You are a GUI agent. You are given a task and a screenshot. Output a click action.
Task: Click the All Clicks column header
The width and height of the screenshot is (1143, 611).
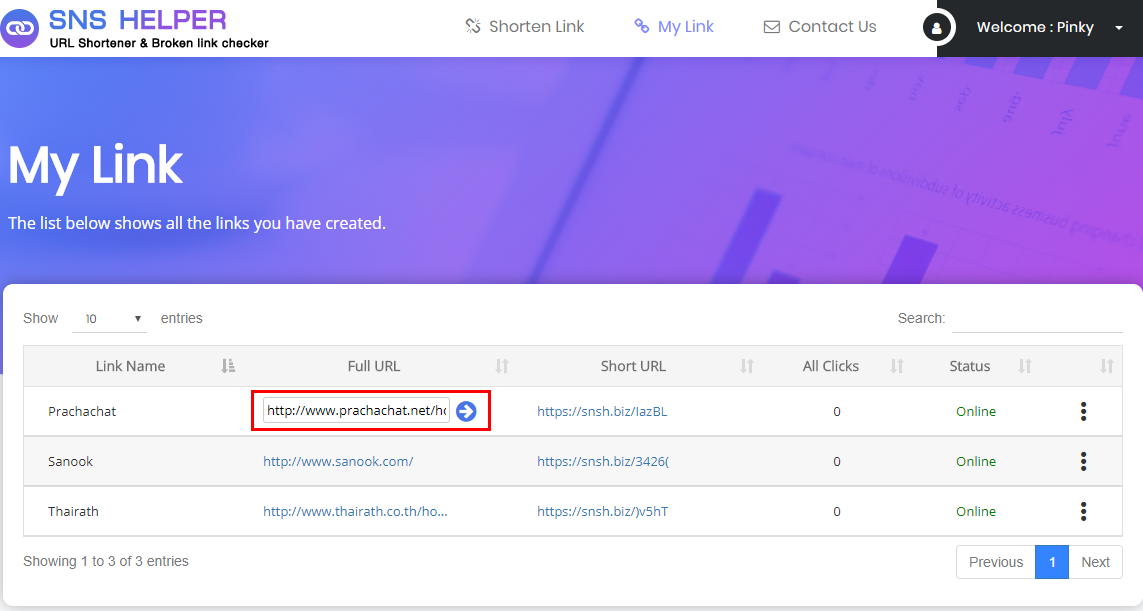831,366
